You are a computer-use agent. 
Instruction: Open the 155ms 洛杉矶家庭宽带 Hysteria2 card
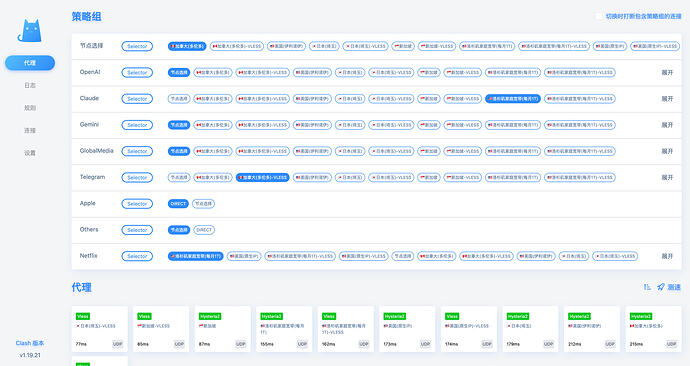tap(284, 329)
